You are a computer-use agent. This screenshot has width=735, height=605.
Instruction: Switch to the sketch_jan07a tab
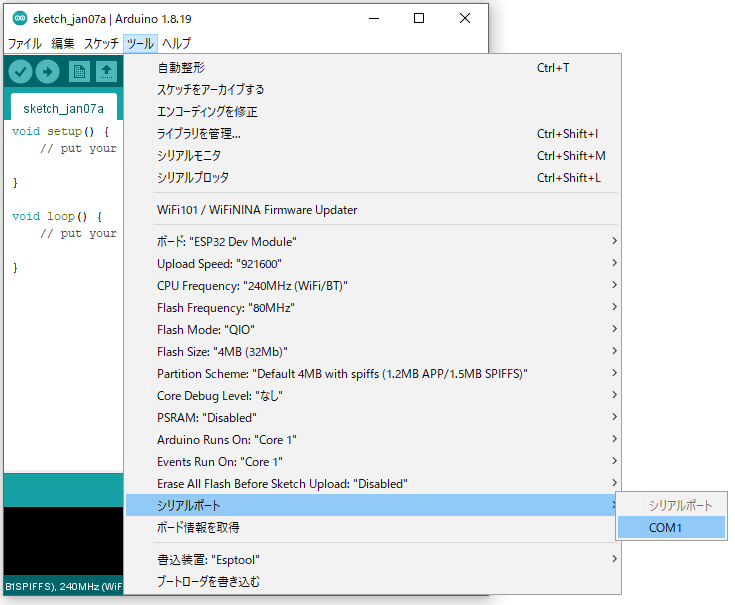64,109
